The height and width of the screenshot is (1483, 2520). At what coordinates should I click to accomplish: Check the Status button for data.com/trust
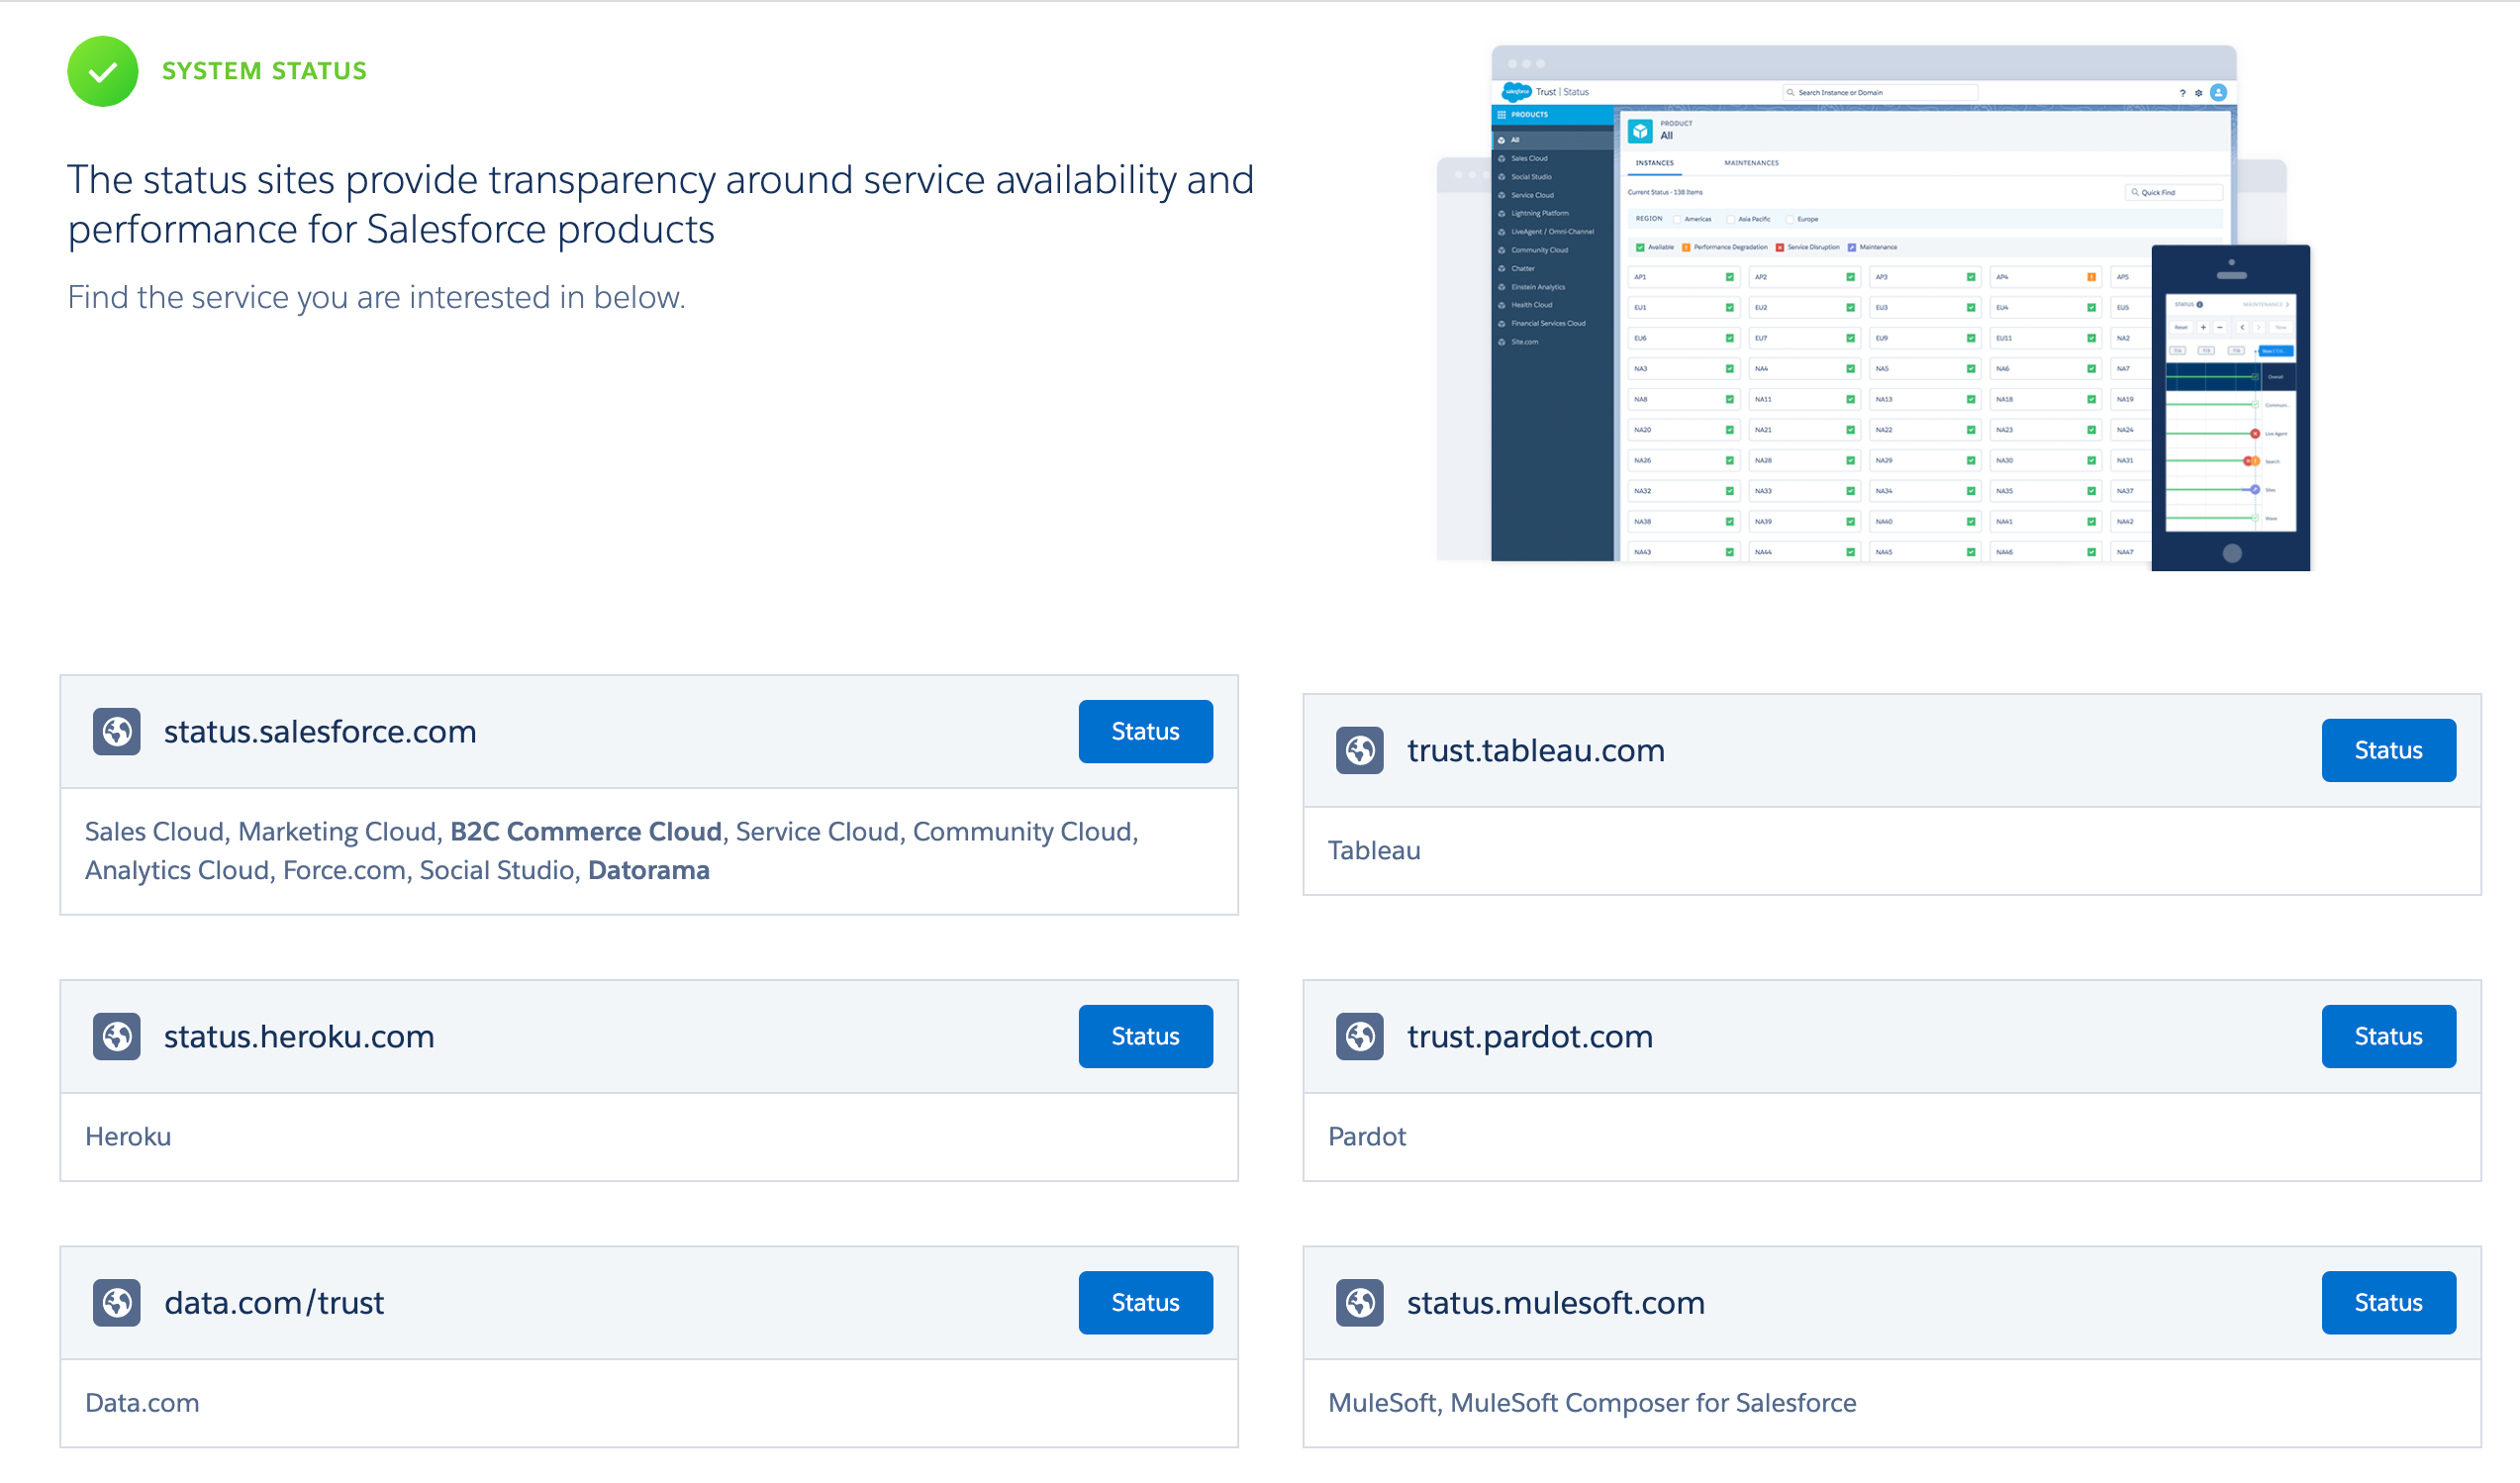coord(1146,1303)
